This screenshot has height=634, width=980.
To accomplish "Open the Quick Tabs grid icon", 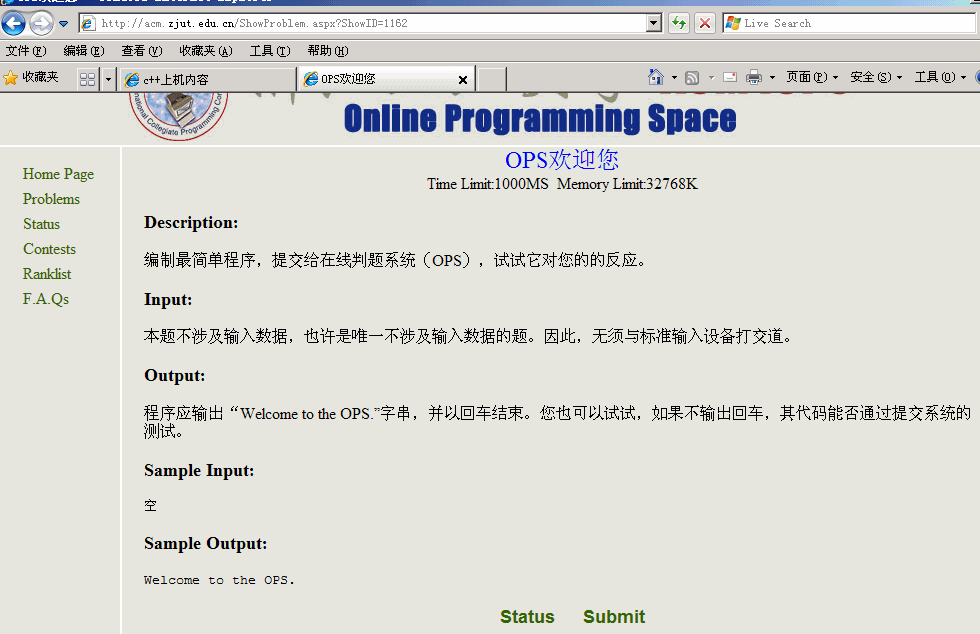I will pos(87,79).
